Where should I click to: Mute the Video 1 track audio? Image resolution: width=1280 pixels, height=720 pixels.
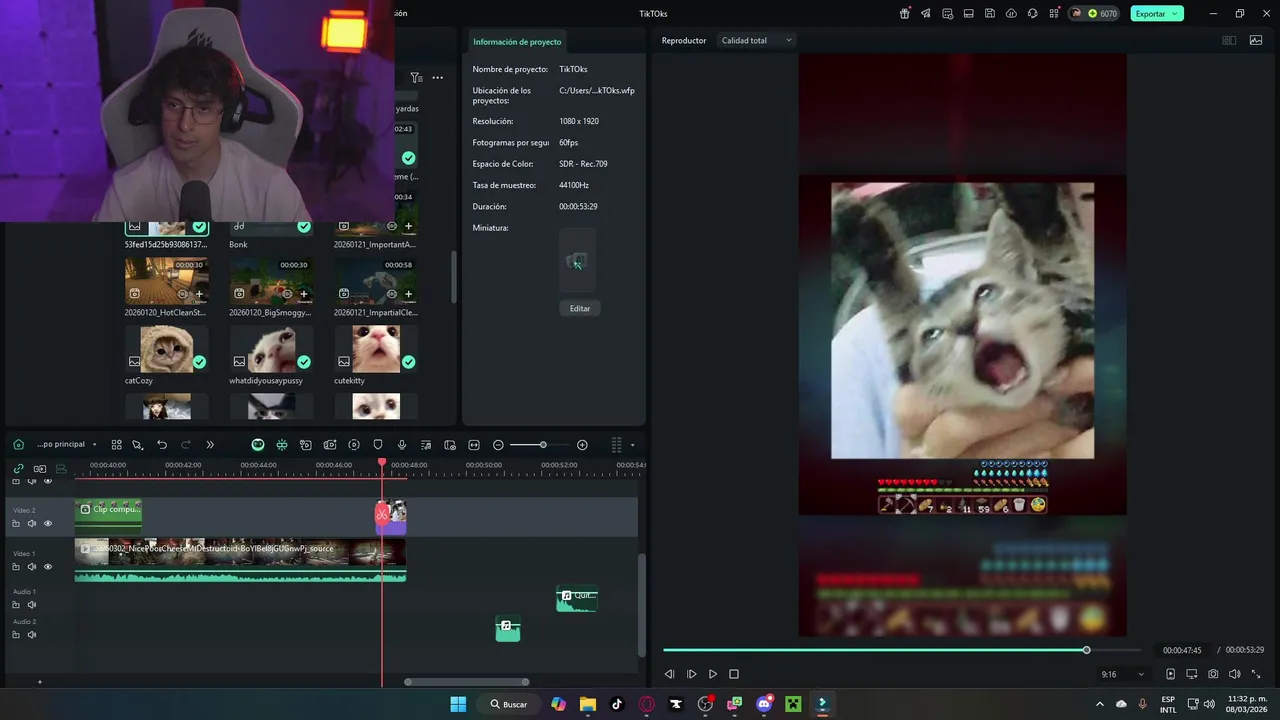pos(32,567)
